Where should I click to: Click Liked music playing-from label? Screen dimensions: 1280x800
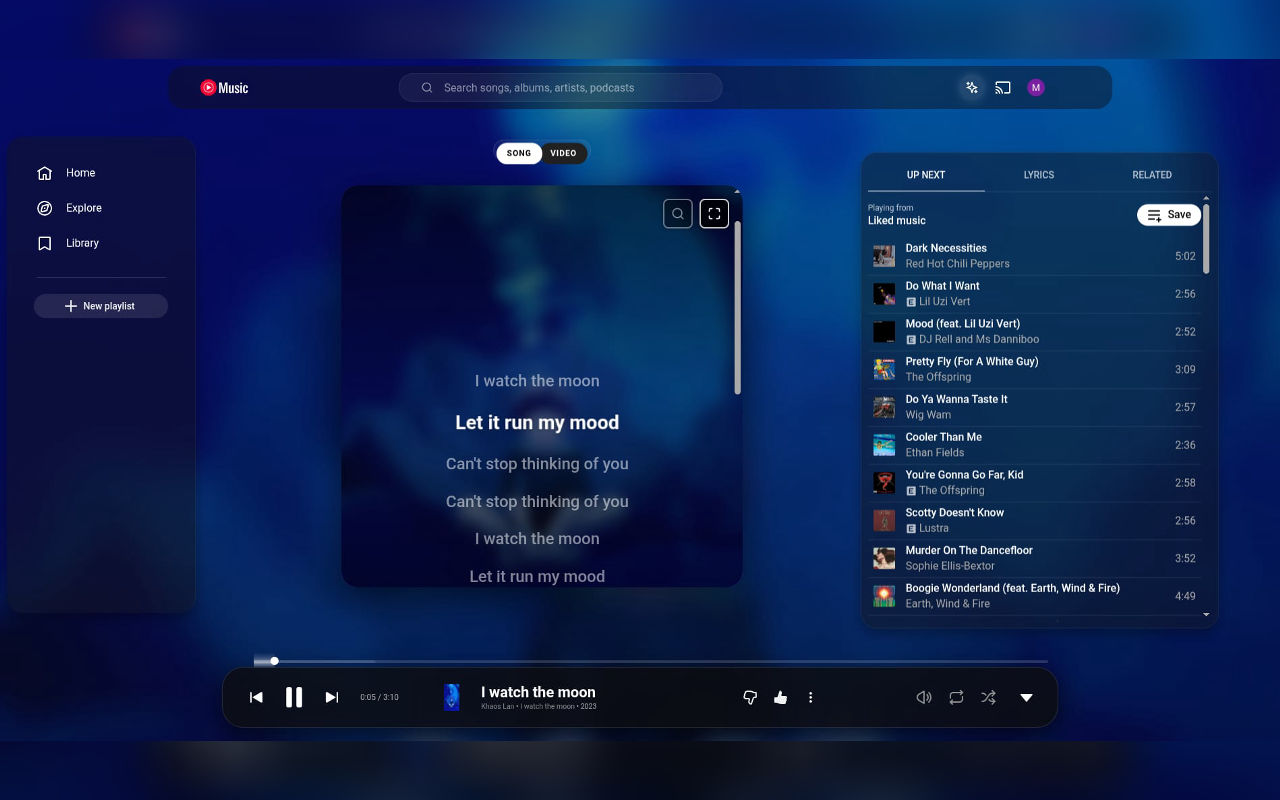coord(897,221)
